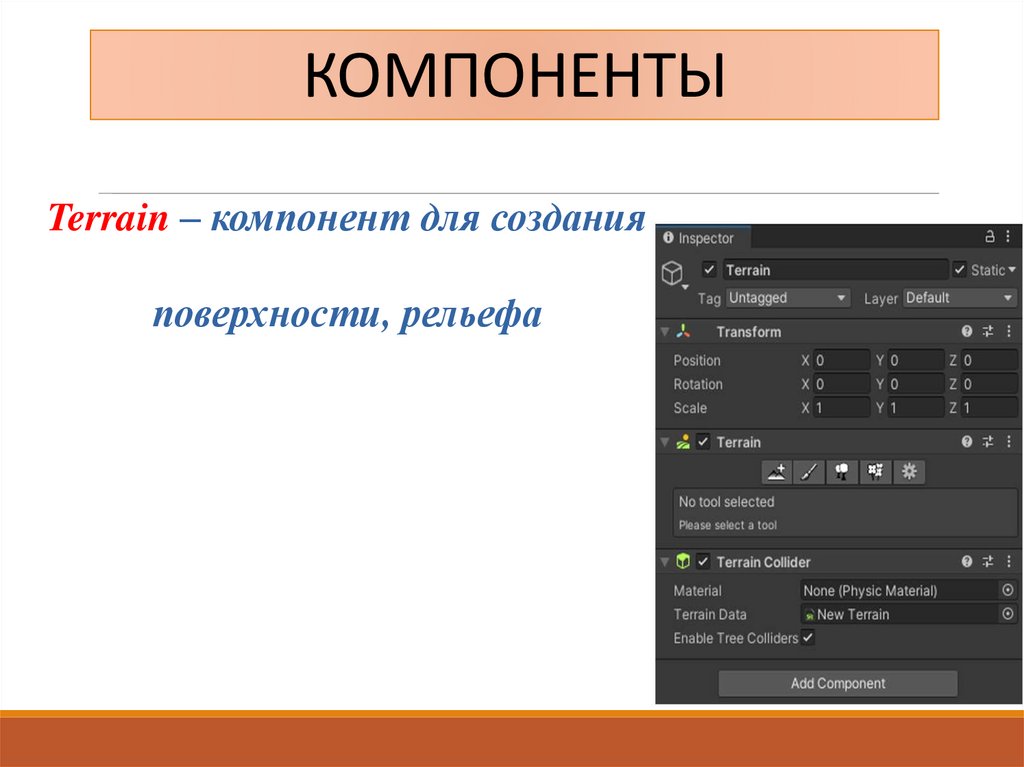Open Terrain Data object picker circle

(x=1008, y=613)
